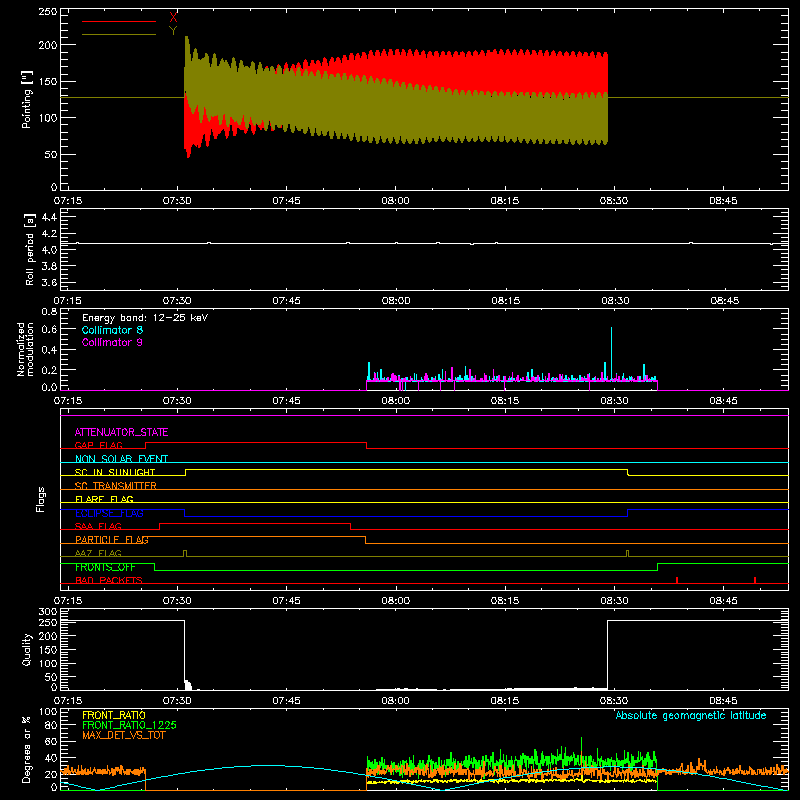The height and width of the screenshot is (800, 800).
Task: Click the GAP_FLAG label
Action: 98,445
